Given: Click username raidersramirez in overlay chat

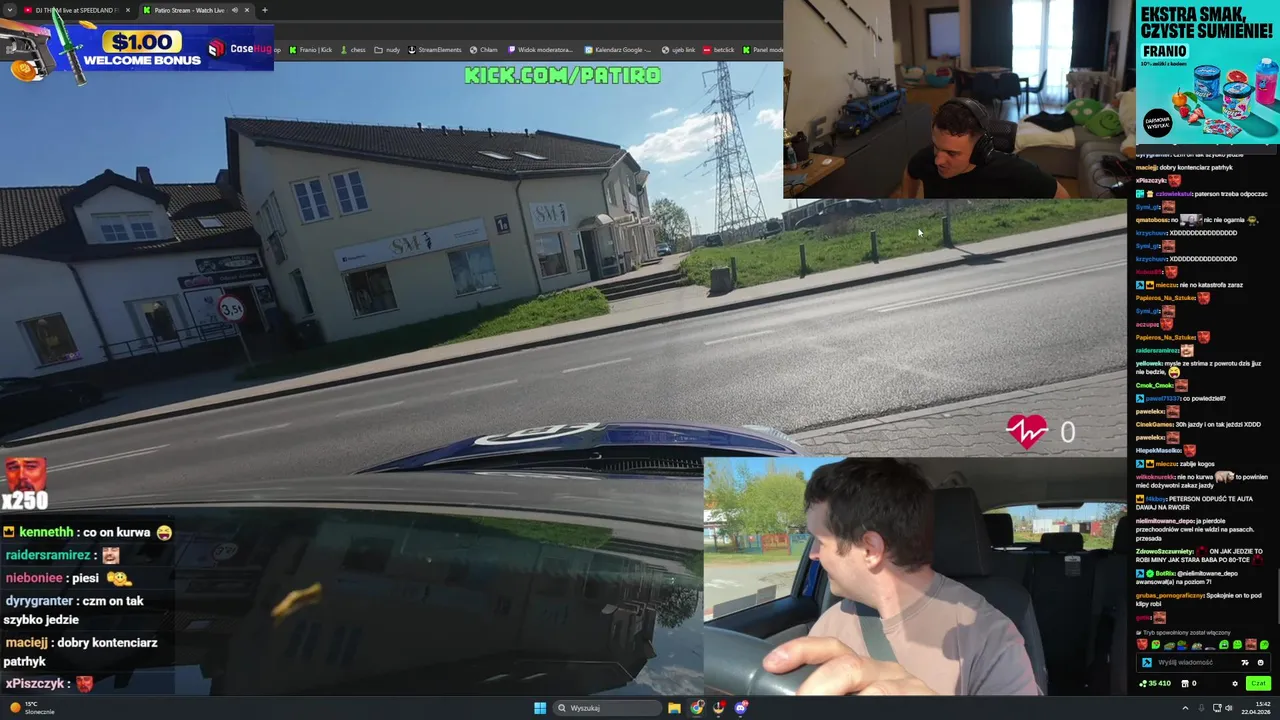Looking at the screenshot, I should point(47,555).
